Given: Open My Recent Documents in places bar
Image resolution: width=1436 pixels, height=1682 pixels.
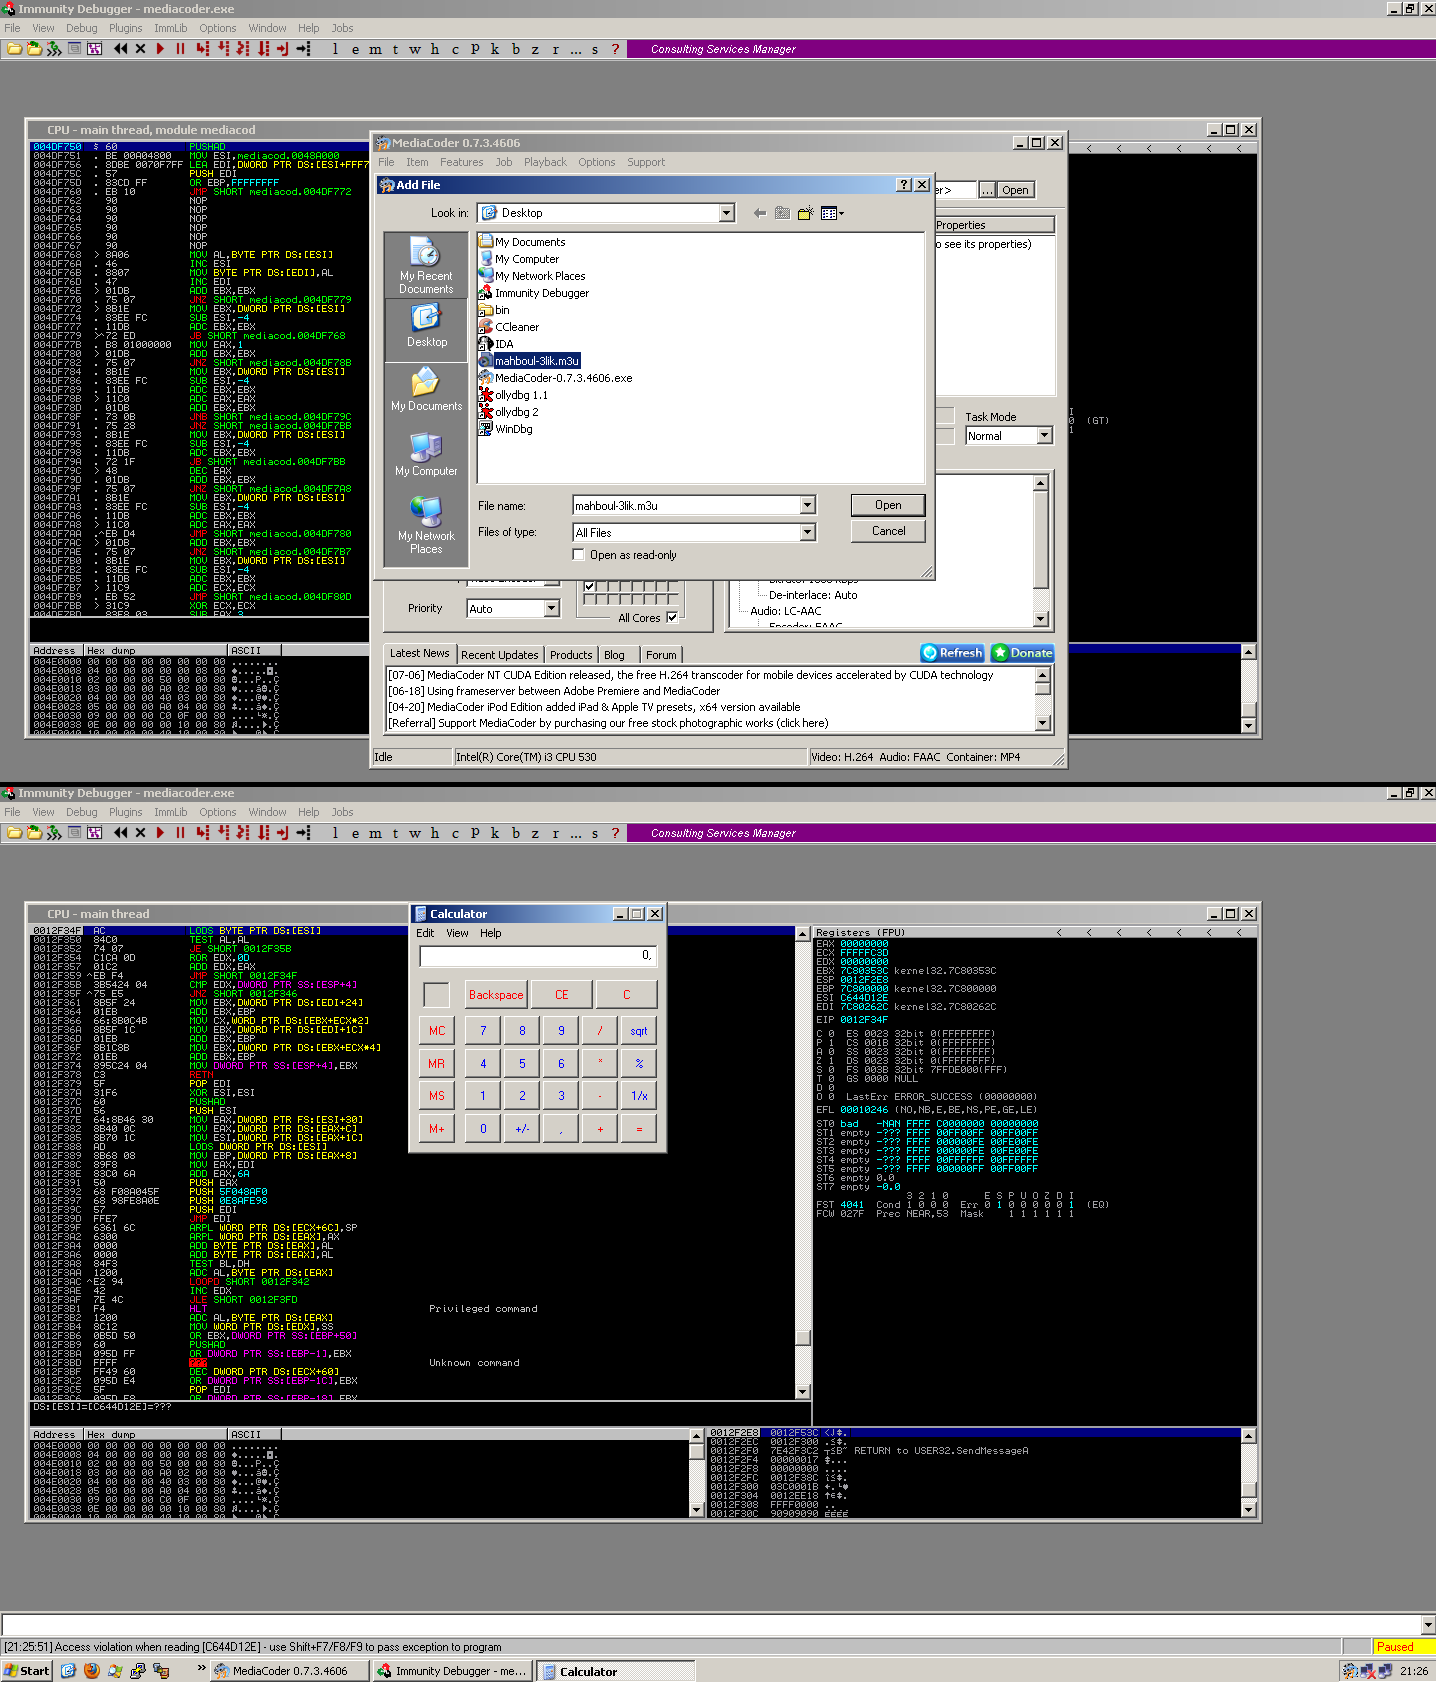Looking at the screenshot, I should [x=426, y=265].
